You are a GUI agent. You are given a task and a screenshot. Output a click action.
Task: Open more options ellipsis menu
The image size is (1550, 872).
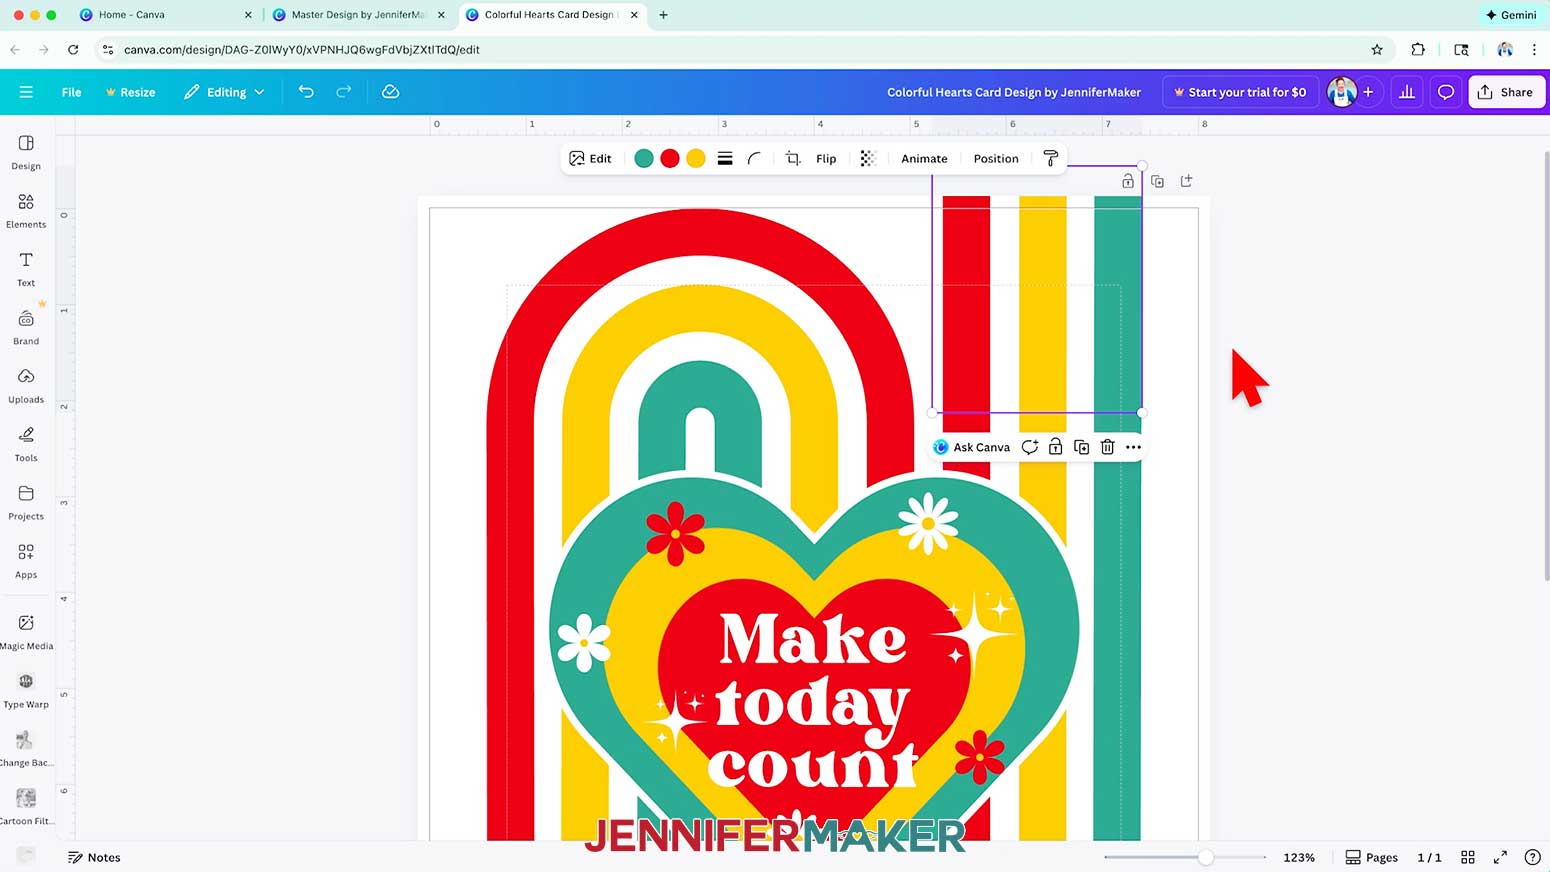(1133, 447)
